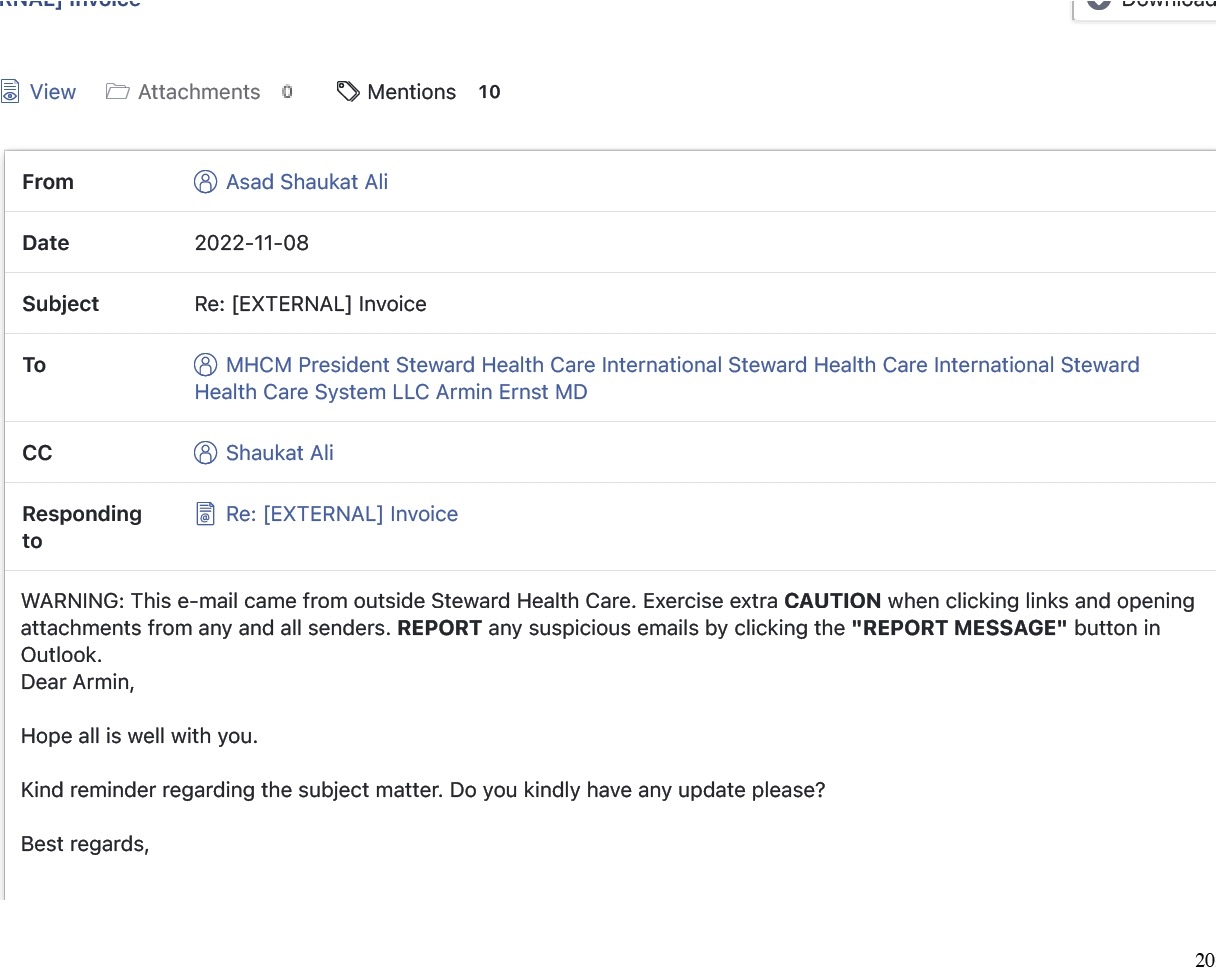Open sender Asad Shaukat Ali's profile link

point(307,182)
